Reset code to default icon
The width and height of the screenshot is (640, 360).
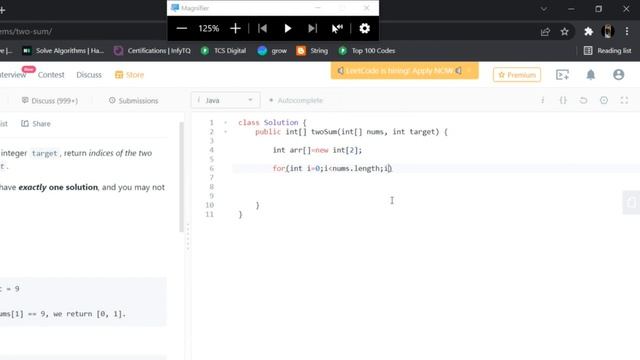(583, 100)
